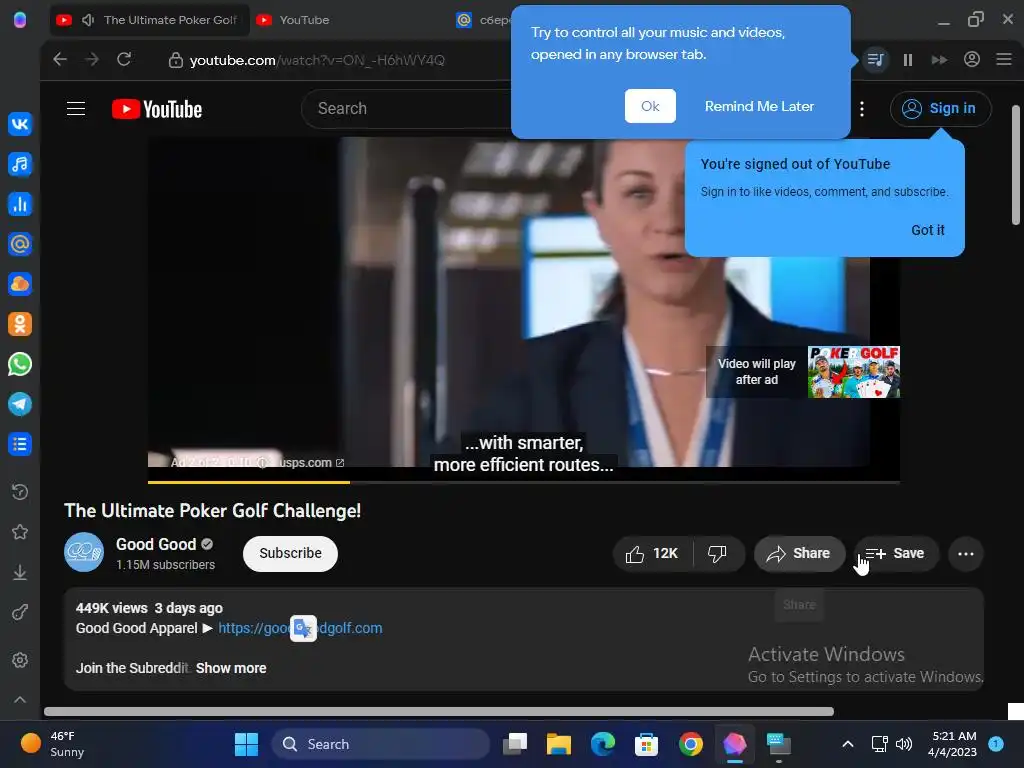This screenshot has width=1024, height=768.
Task: Mute the tab using its speaker icon
Action: [88, 20]
